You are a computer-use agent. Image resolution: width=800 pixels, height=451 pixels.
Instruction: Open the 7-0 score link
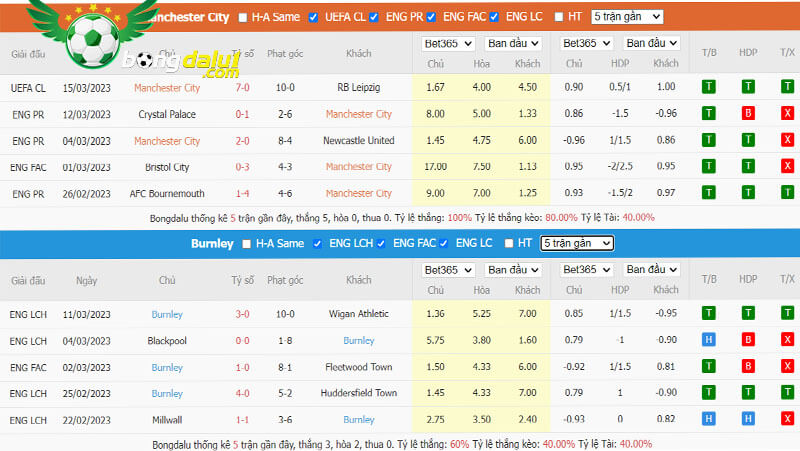(242, 88)
